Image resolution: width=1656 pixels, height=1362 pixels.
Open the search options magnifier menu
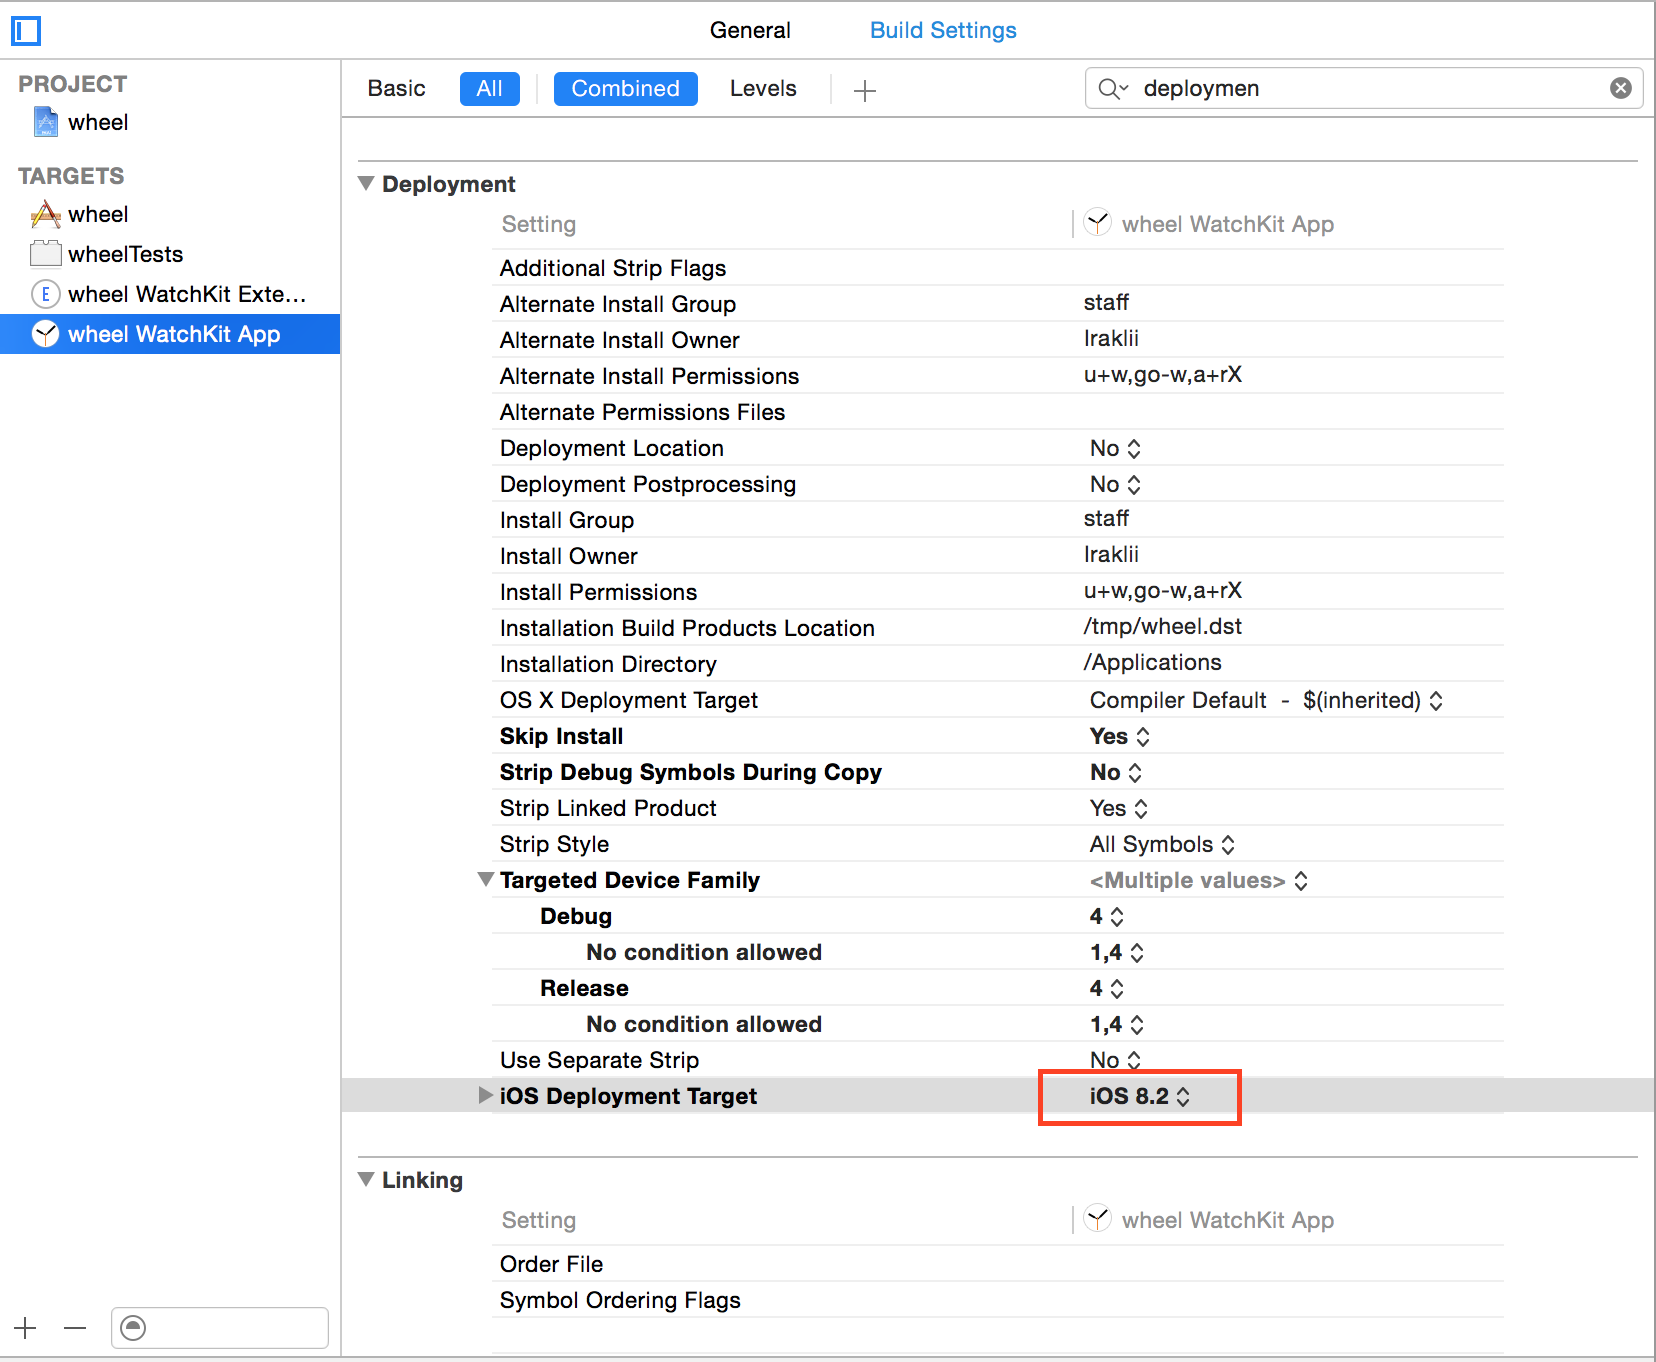pos(1113,89)
